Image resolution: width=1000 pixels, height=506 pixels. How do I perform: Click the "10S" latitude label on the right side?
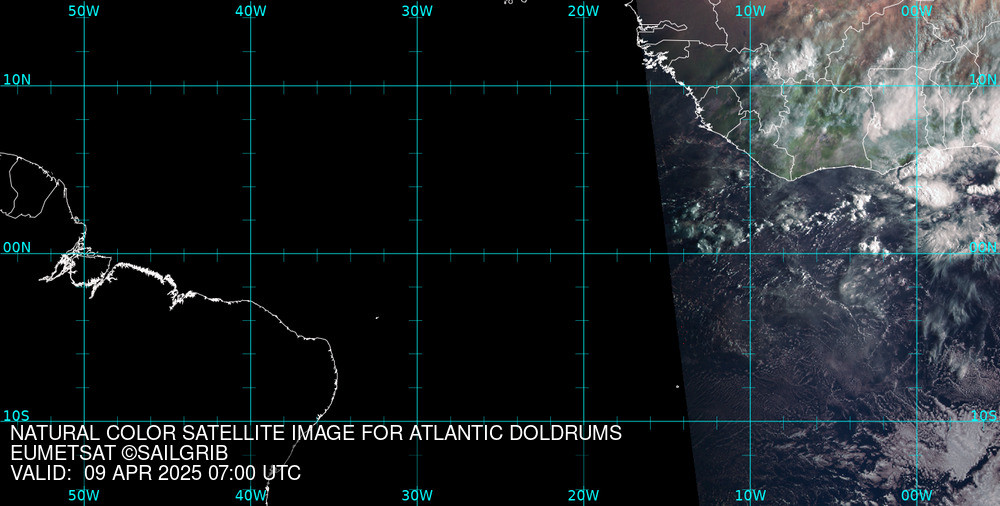[x=983, y=416]
